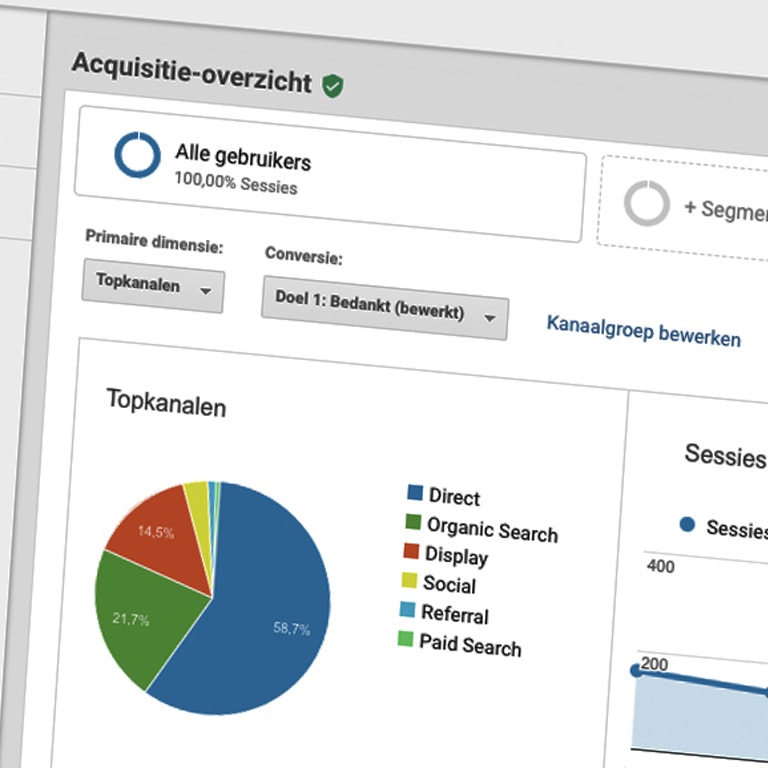The width and height of the screenshot is (768, 768).
Task: Click the Display legend color swatch
Action: (411, 551)
